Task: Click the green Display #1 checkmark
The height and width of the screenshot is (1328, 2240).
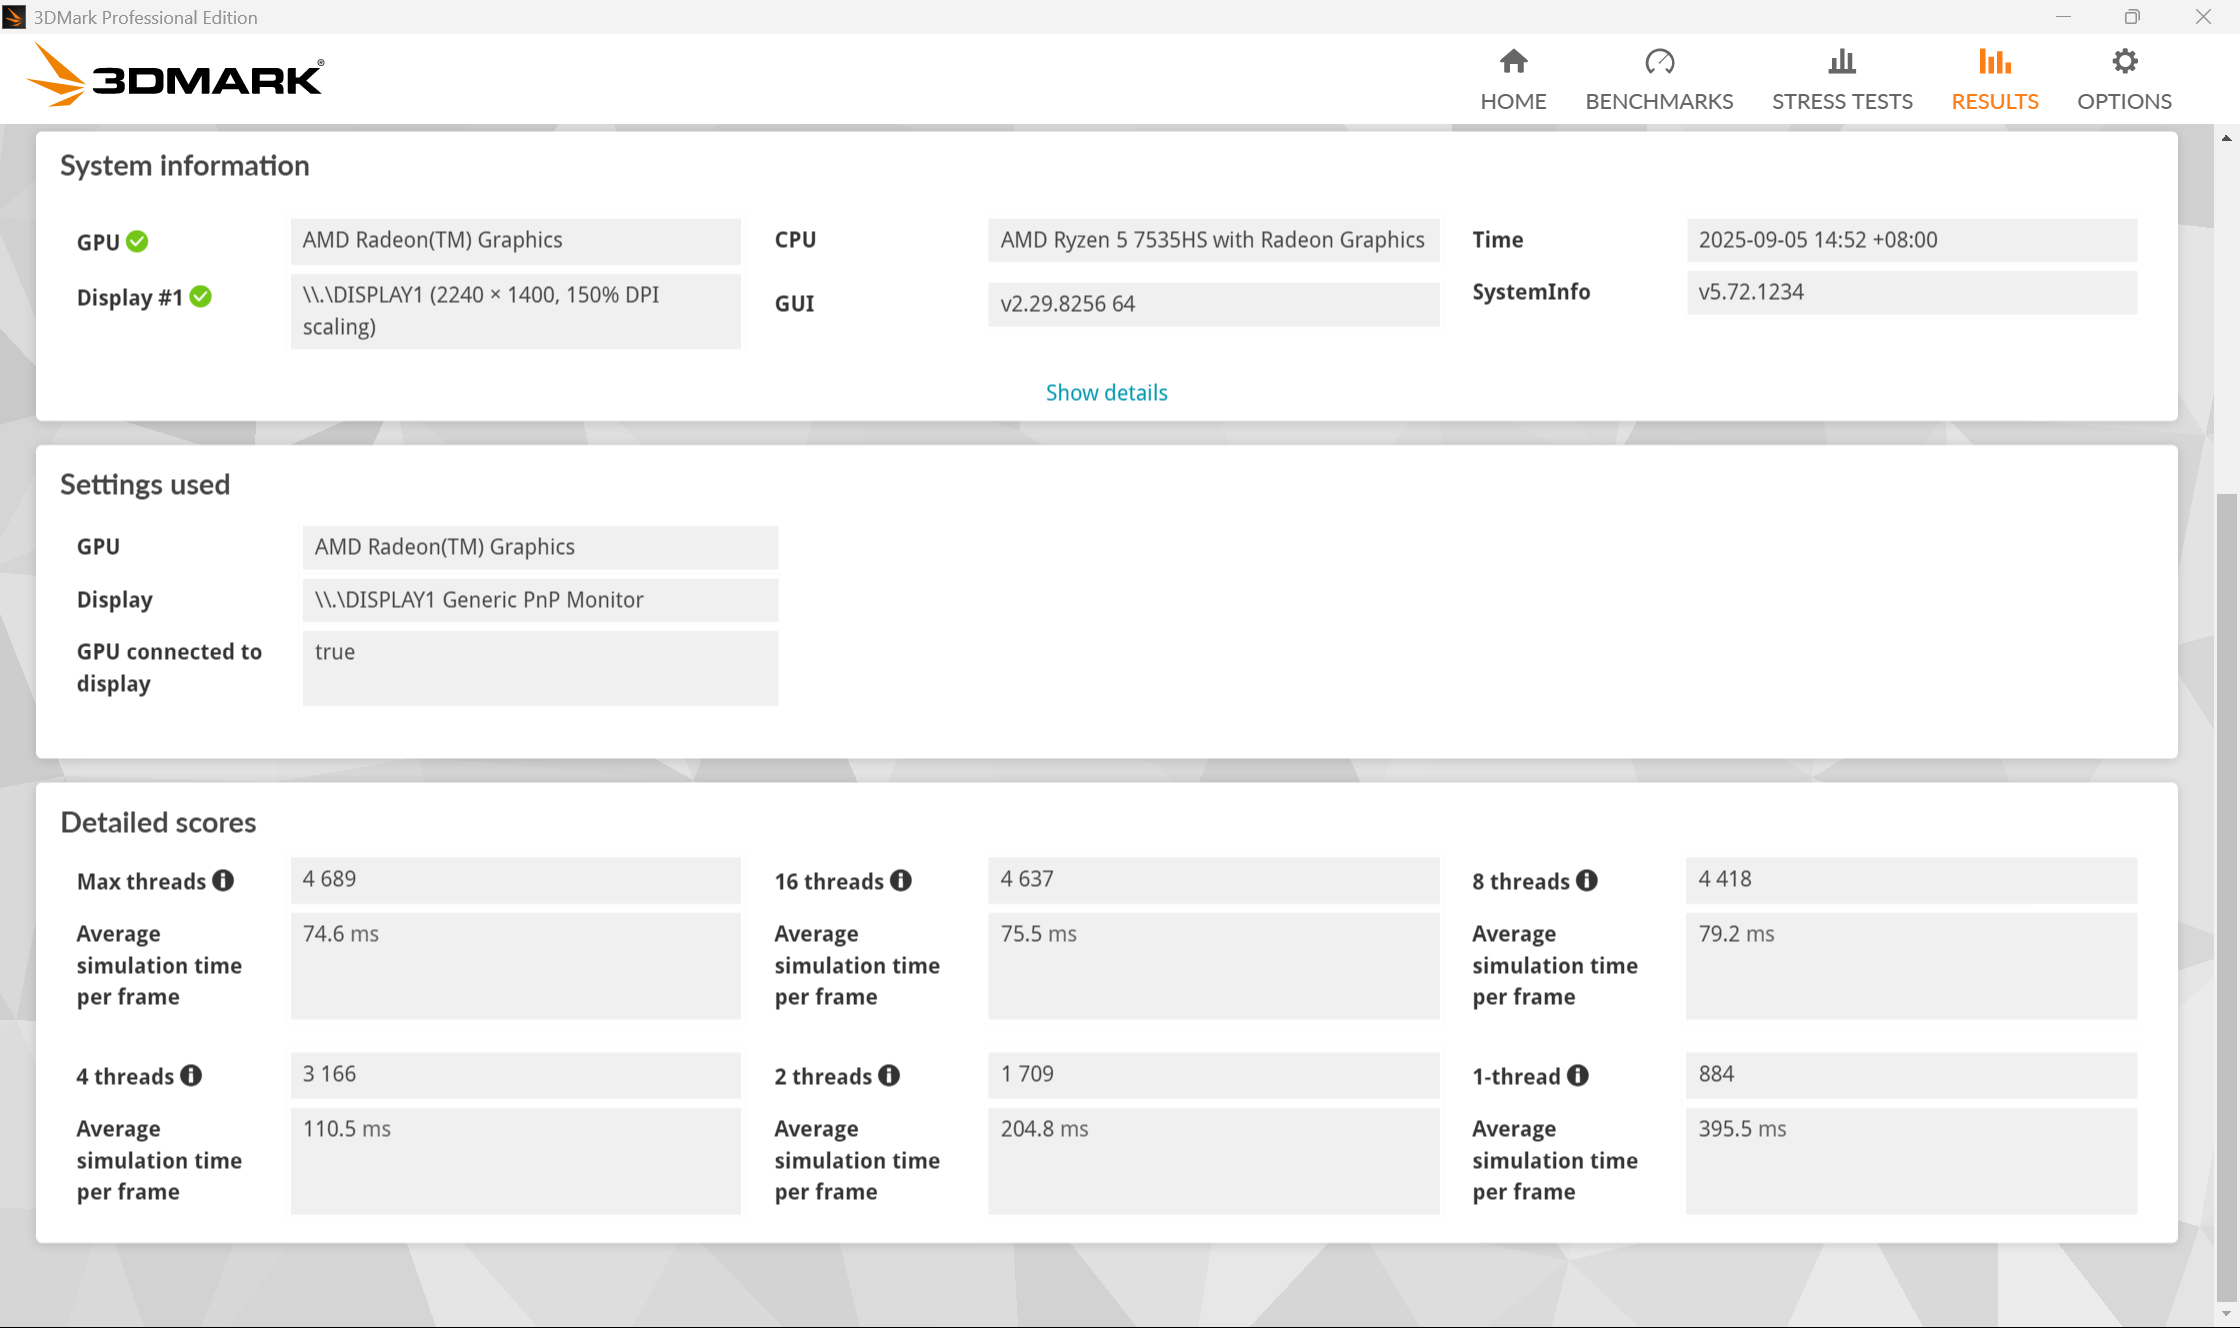Action: coord(201,297)
